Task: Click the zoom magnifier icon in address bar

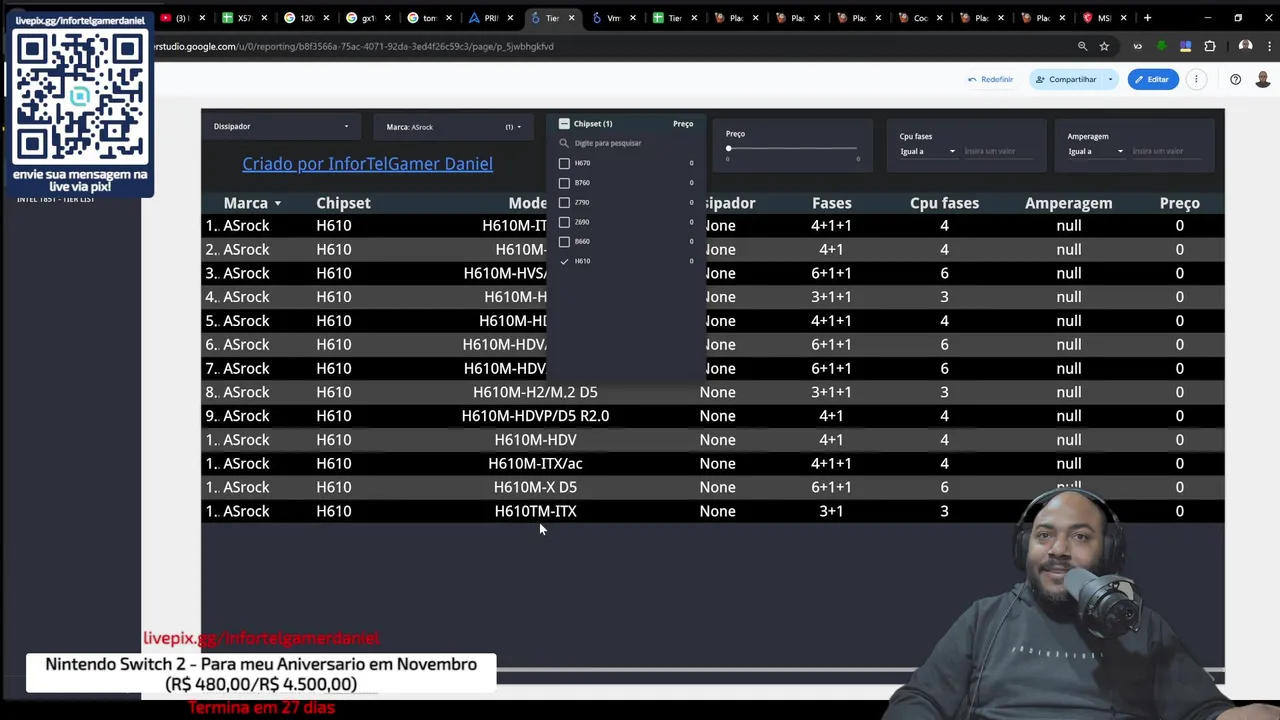Action: point(1082,46)
